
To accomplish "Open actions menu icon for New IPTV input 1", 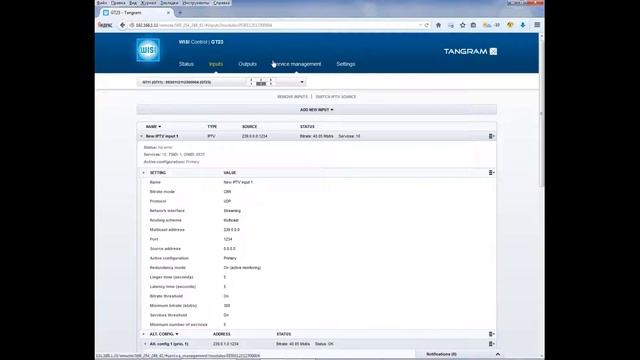I will [491, 136].
